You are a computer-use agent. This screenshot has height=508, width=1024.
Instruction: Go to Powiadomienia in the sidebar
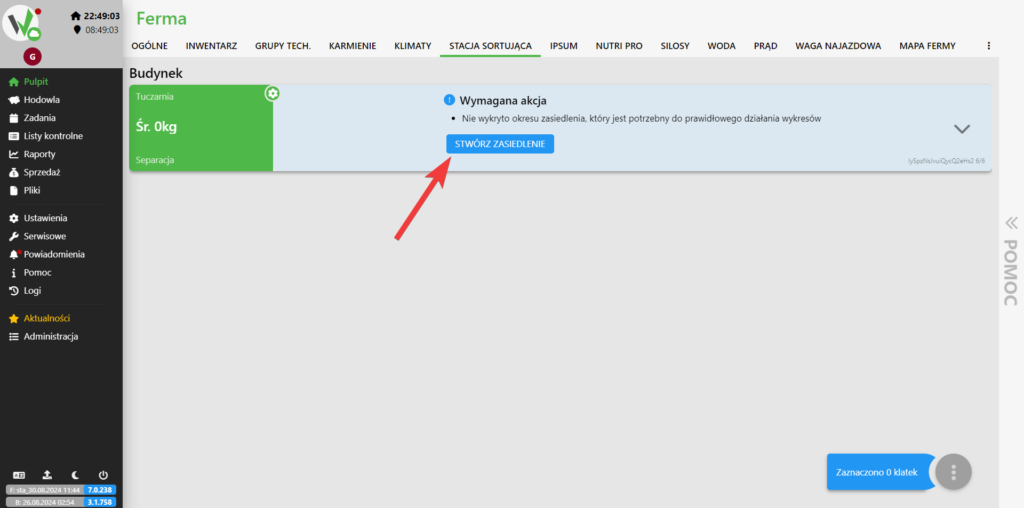(x=54, y=254)
